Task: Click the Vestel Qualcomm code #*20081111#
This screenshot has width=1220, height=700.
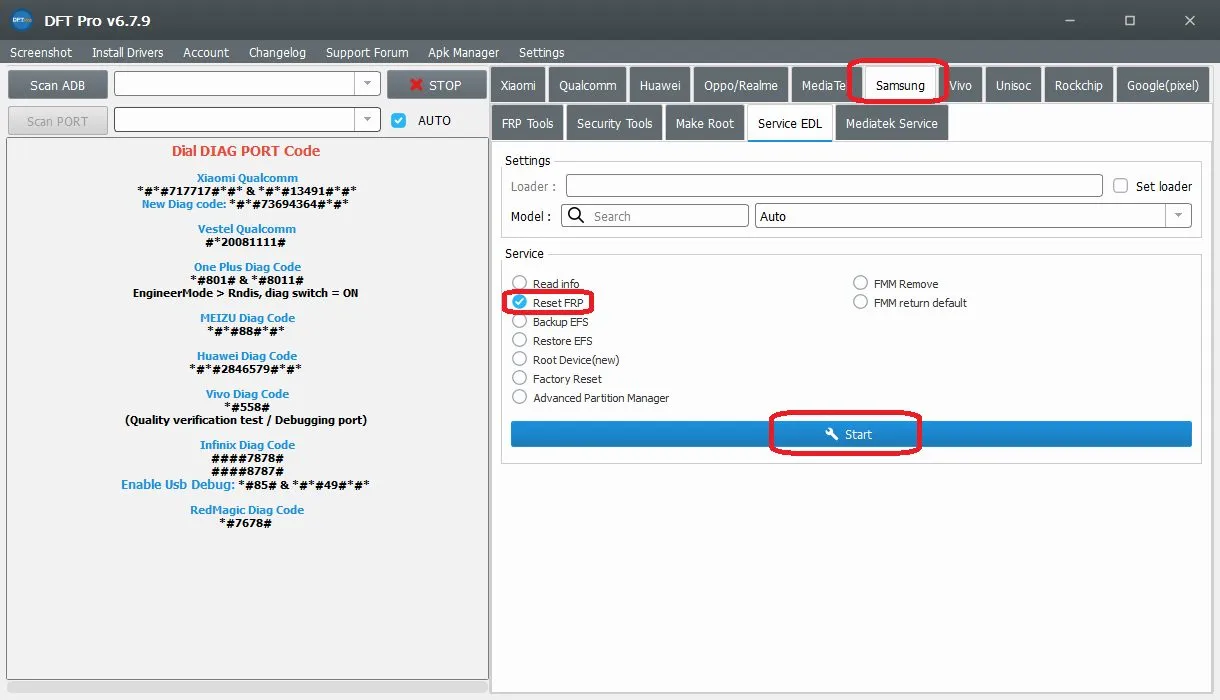Action: [x=246, y=242]
